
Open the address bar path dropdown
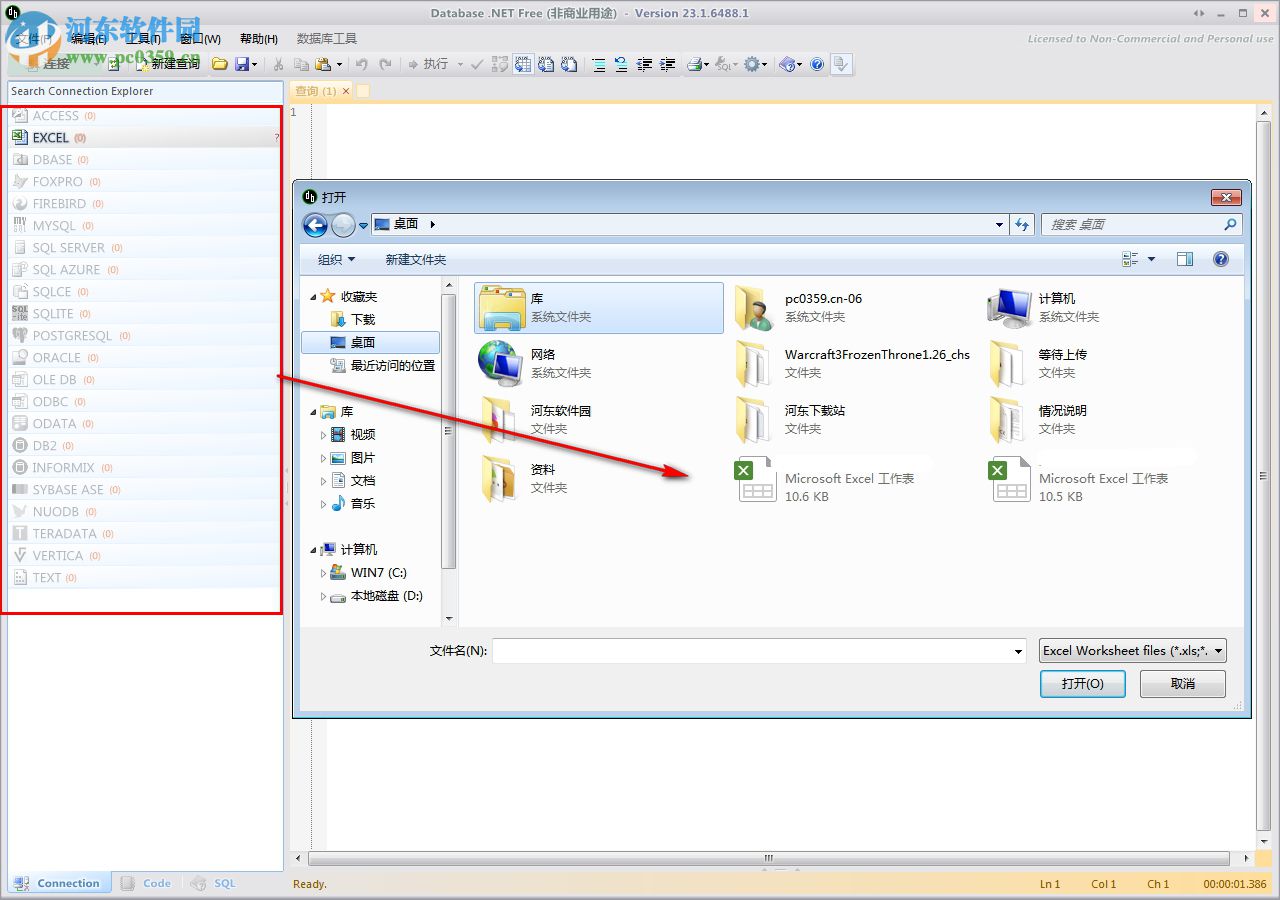(x=999, y=225)
